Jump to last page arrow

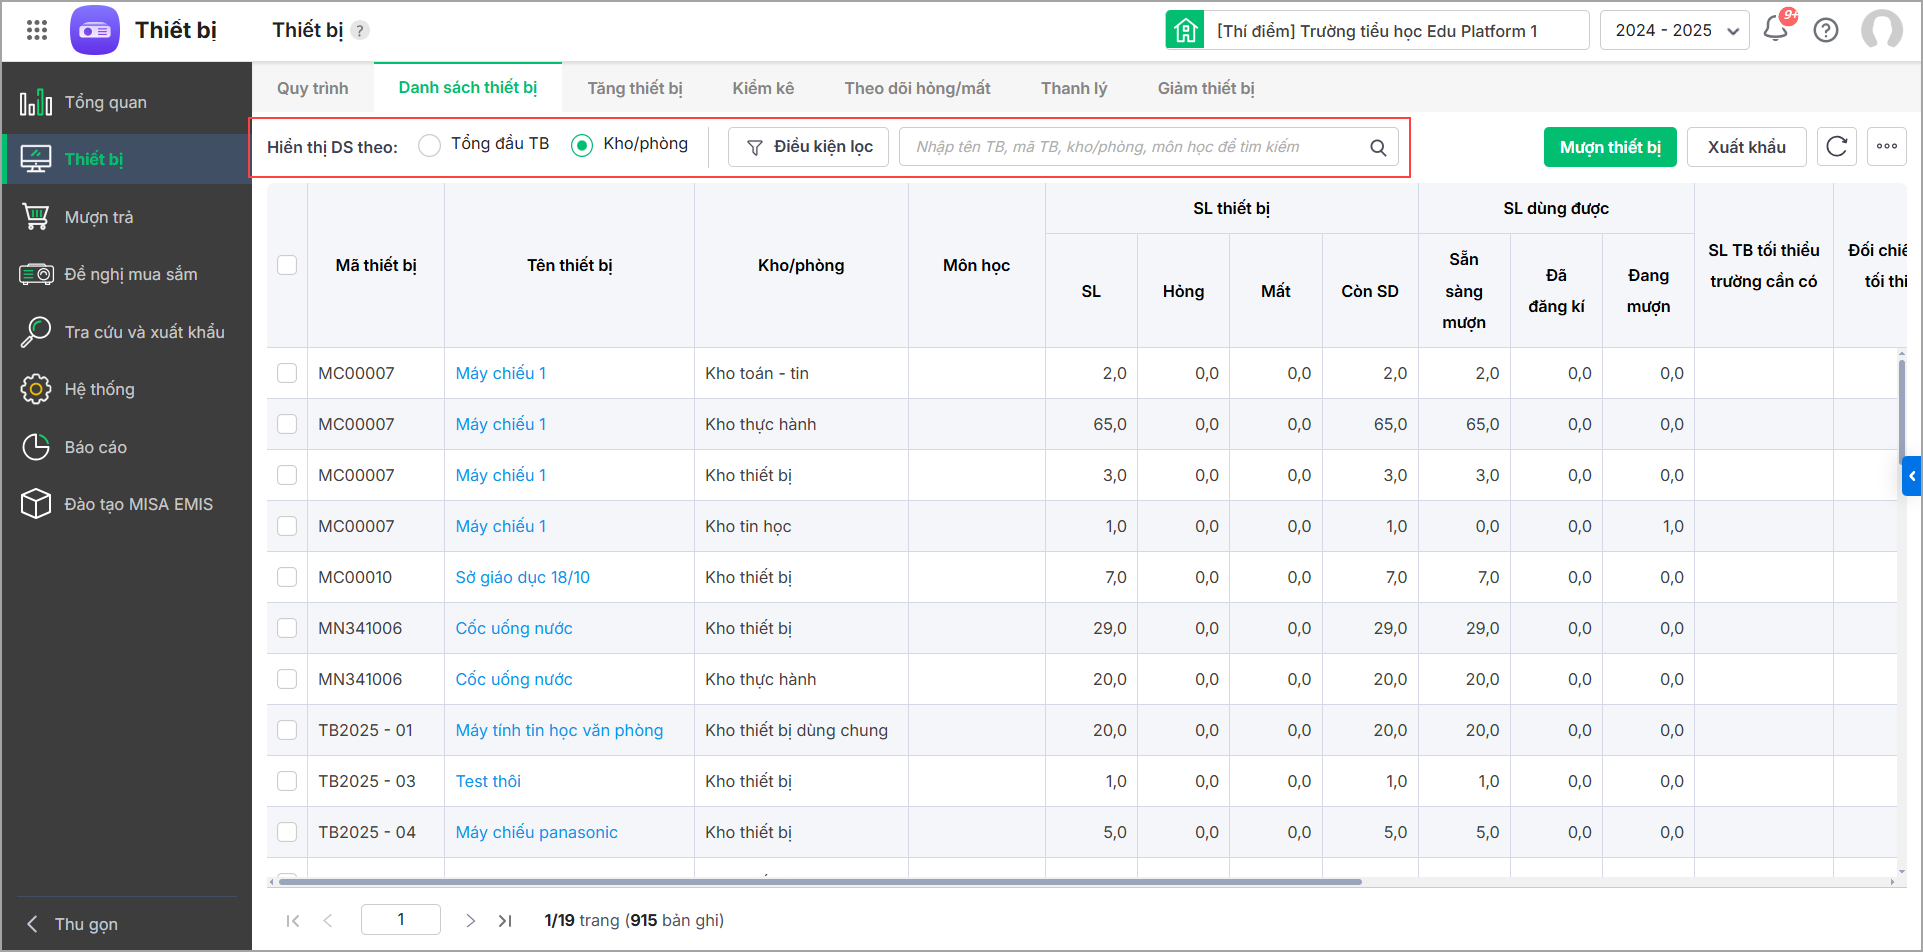505,921
